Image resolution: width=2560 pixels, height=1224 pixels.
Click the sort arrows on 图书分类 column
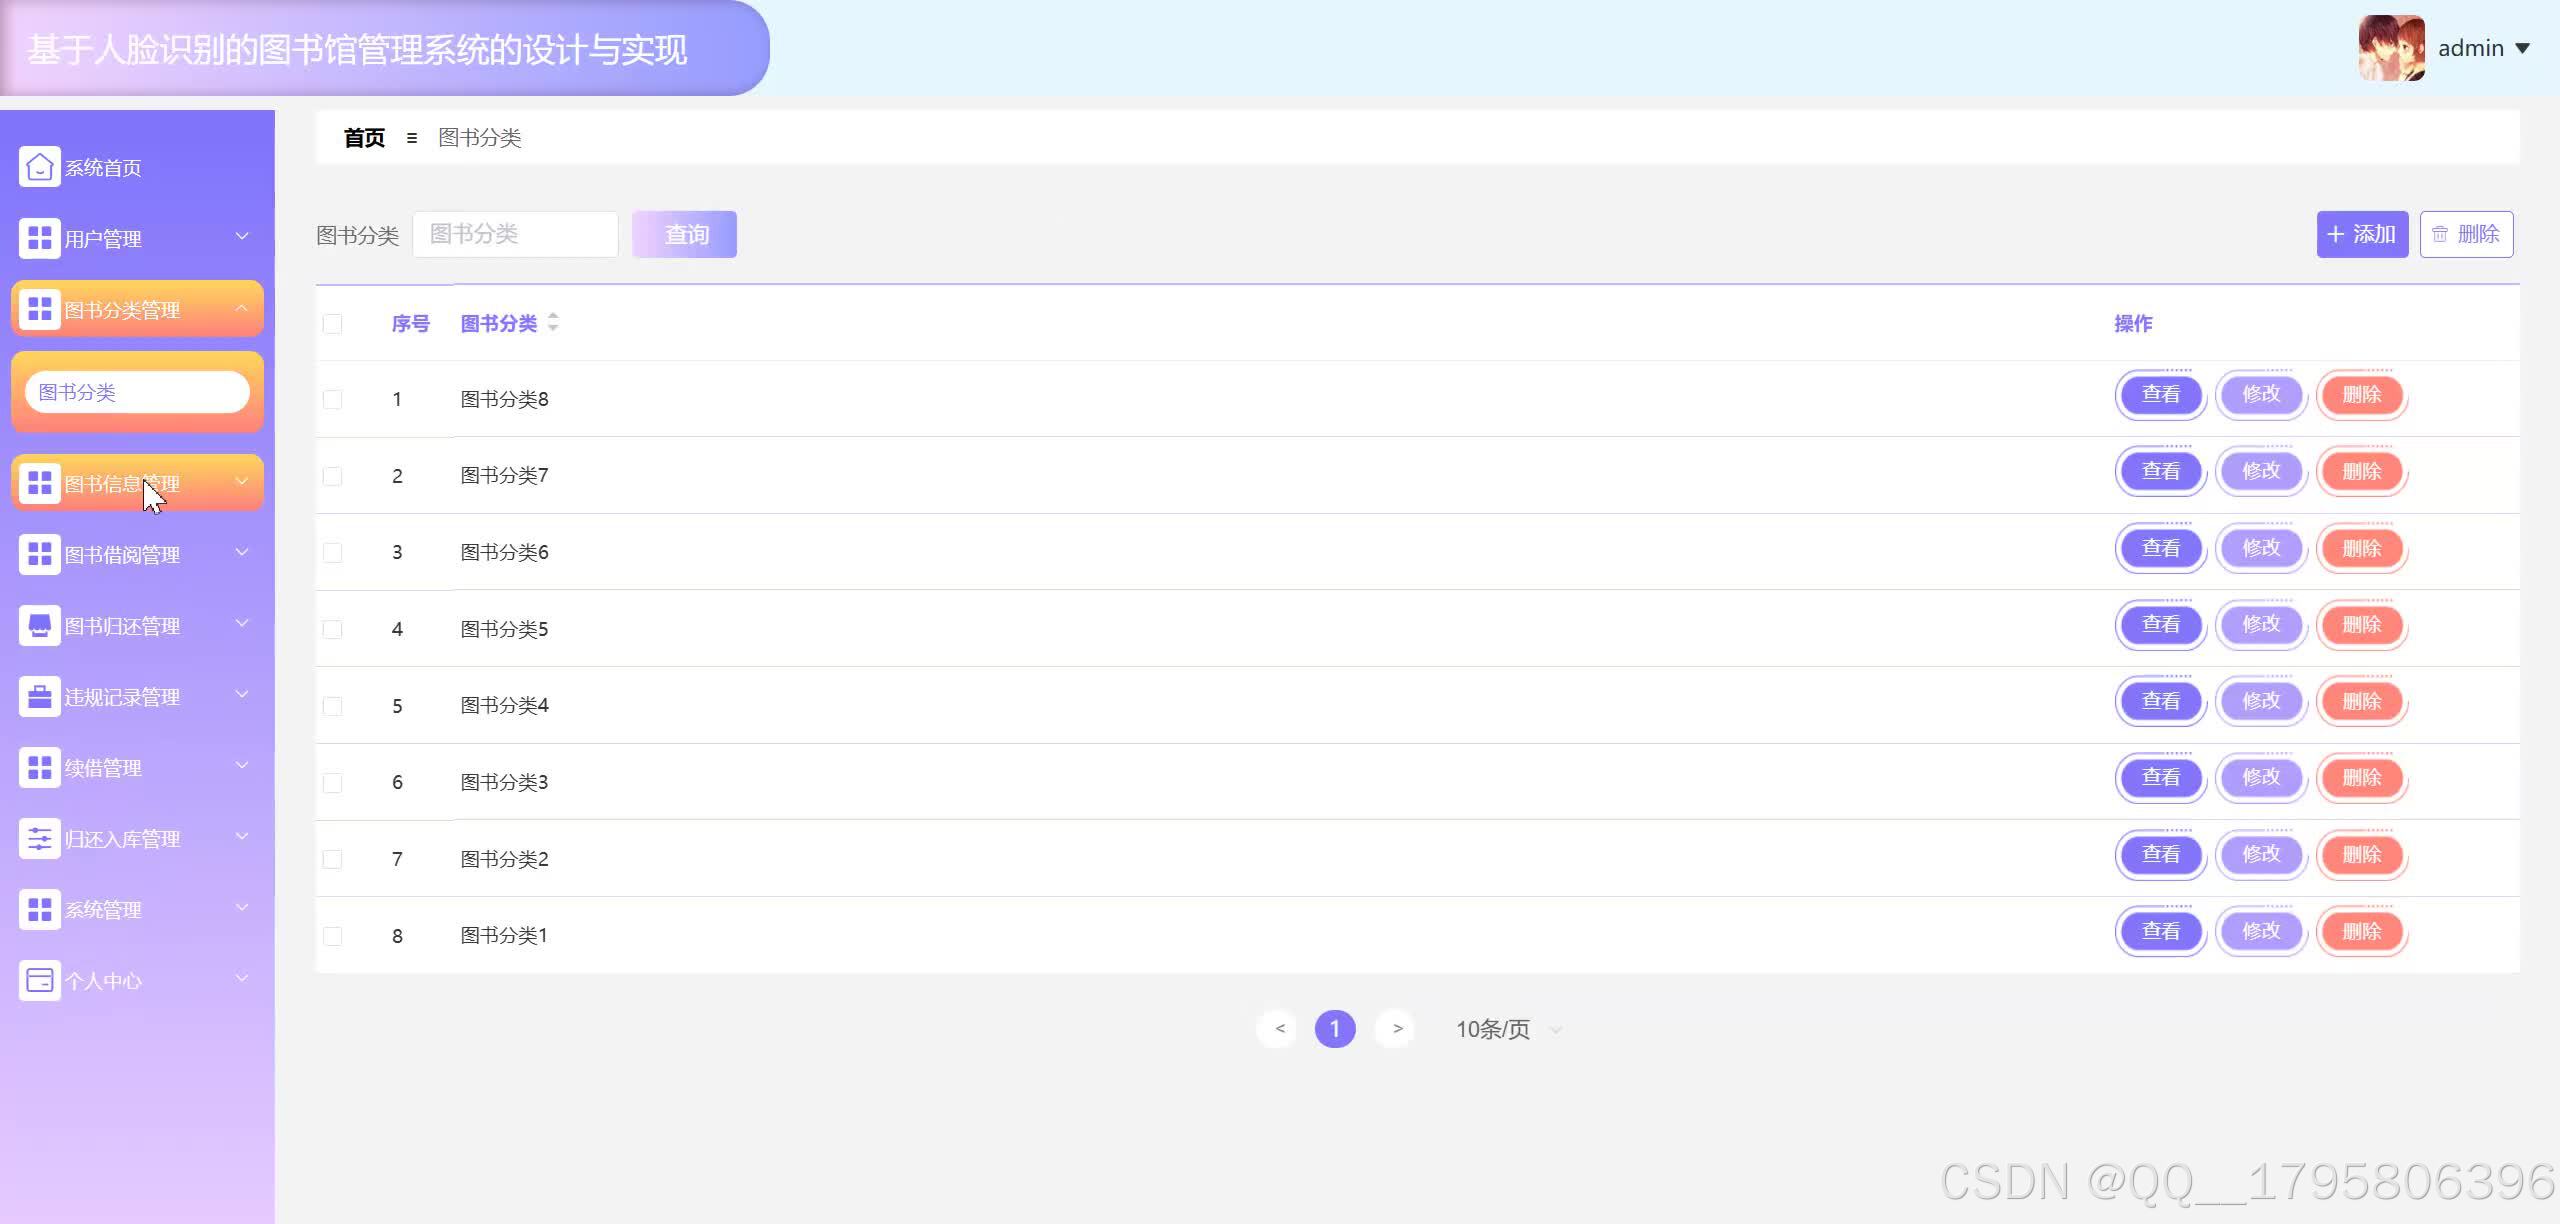[553, 322]
